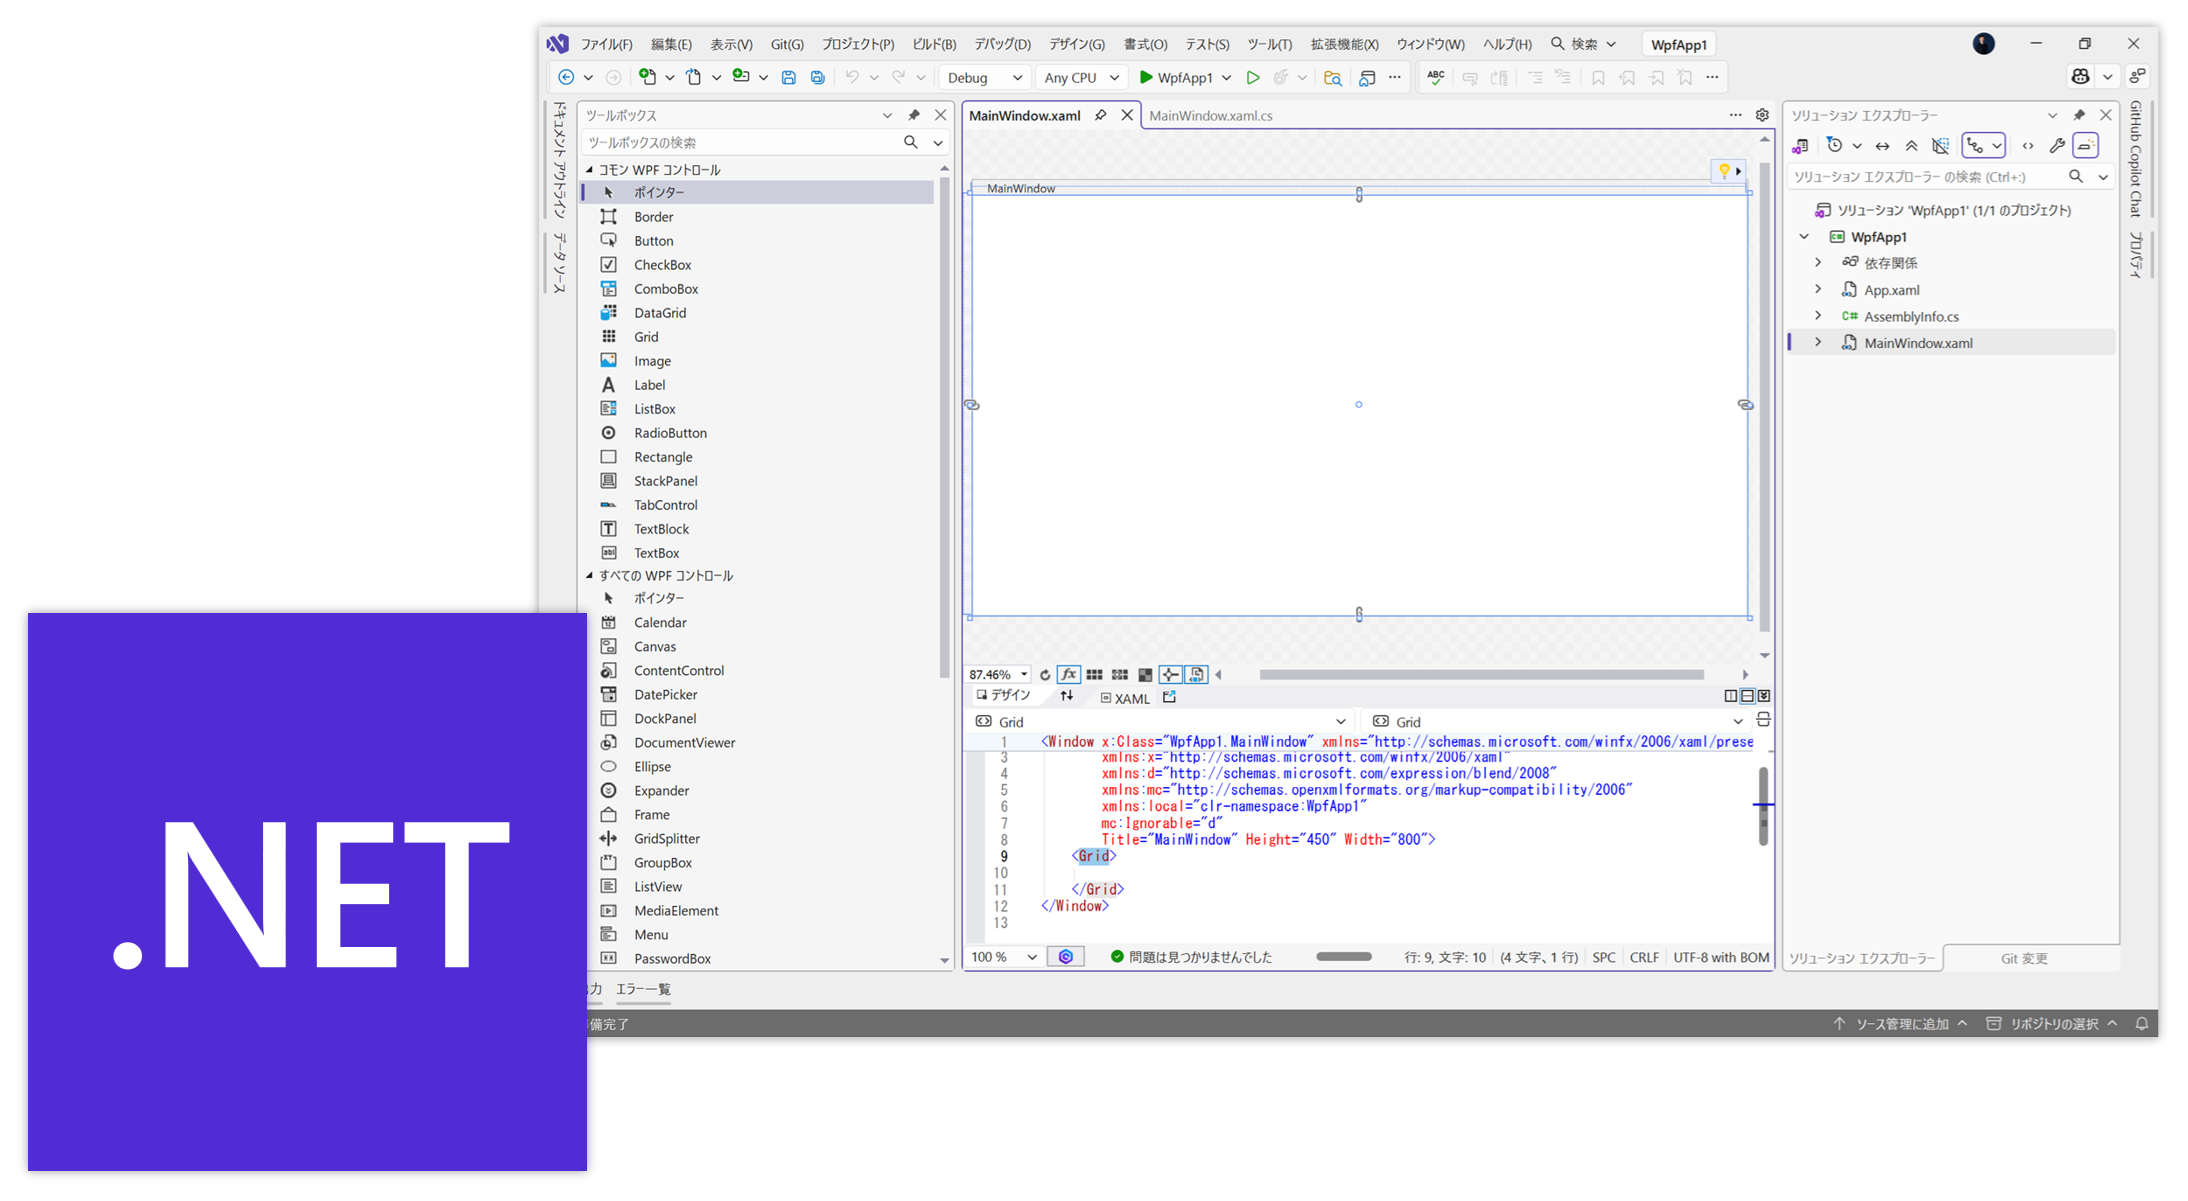This screenshot has height=1201, width=2188.
Task: Click ソース管理に追加 in the status bar
Action: (1901, 1023)
